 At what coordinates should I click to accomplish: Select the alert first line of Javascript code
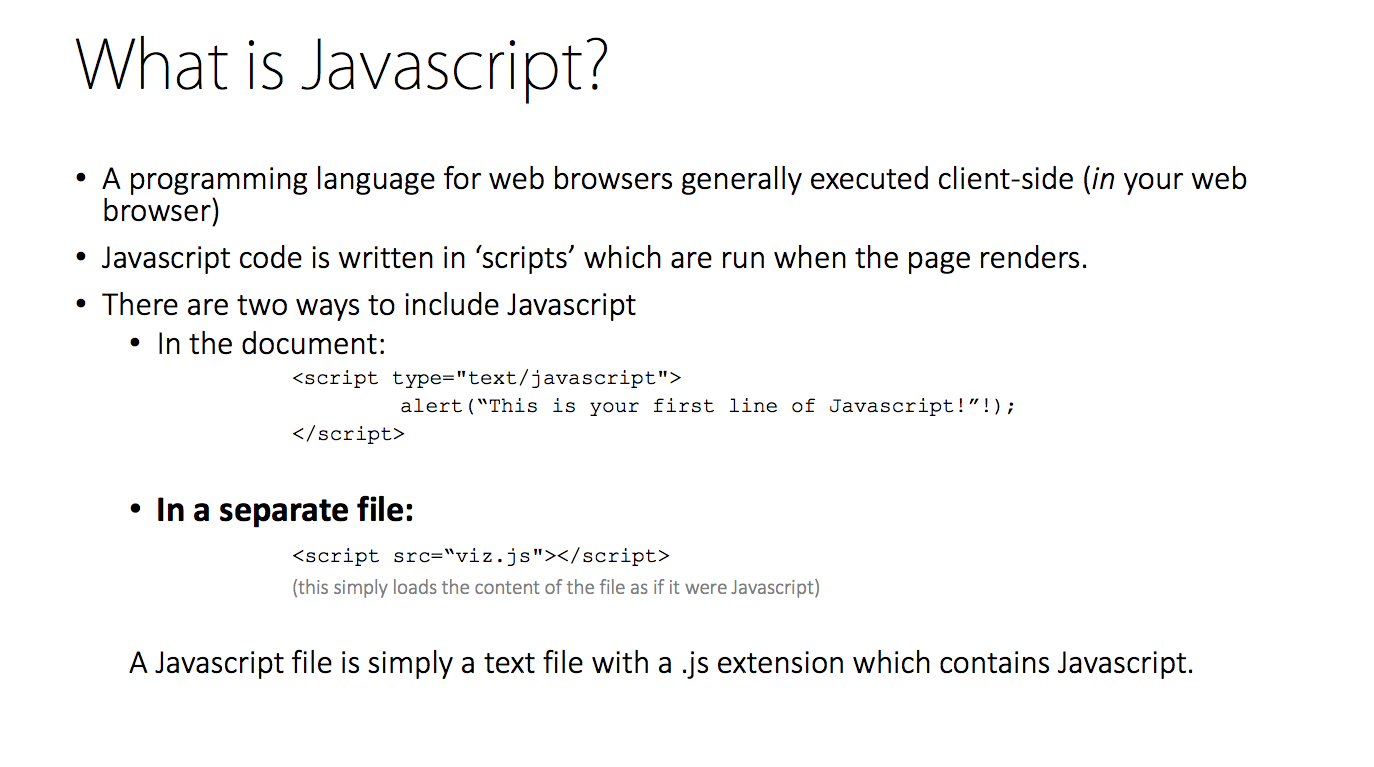click(x=708, y=406)
